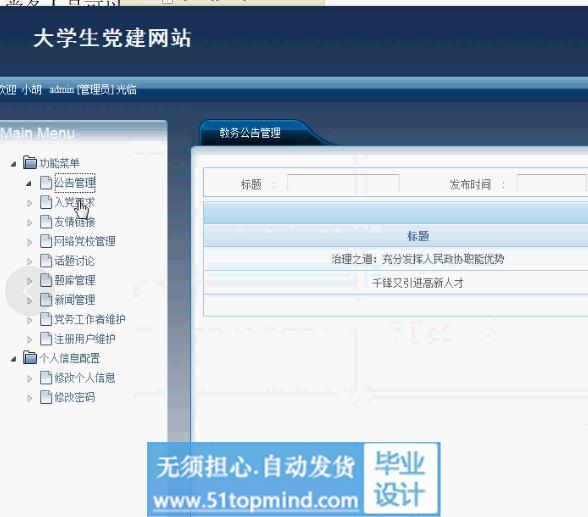Click the page icon beside 话题讨论
Viewport: 588px width, 517px height.
(46, 261)
